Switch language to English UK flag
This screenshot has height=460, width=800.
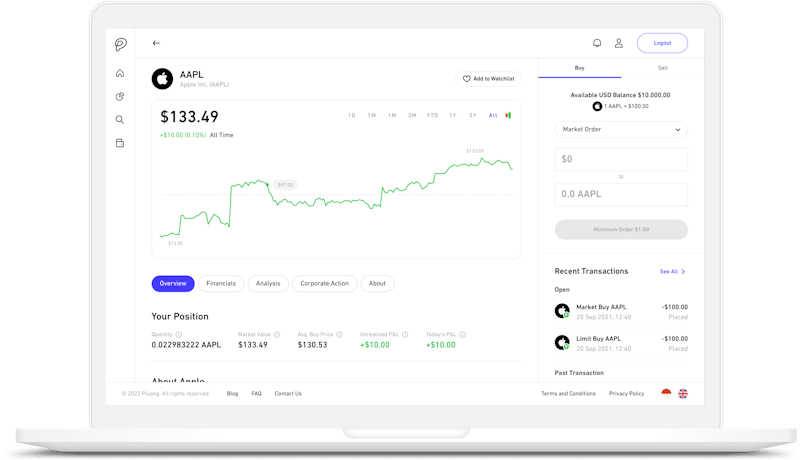(683, 393)
